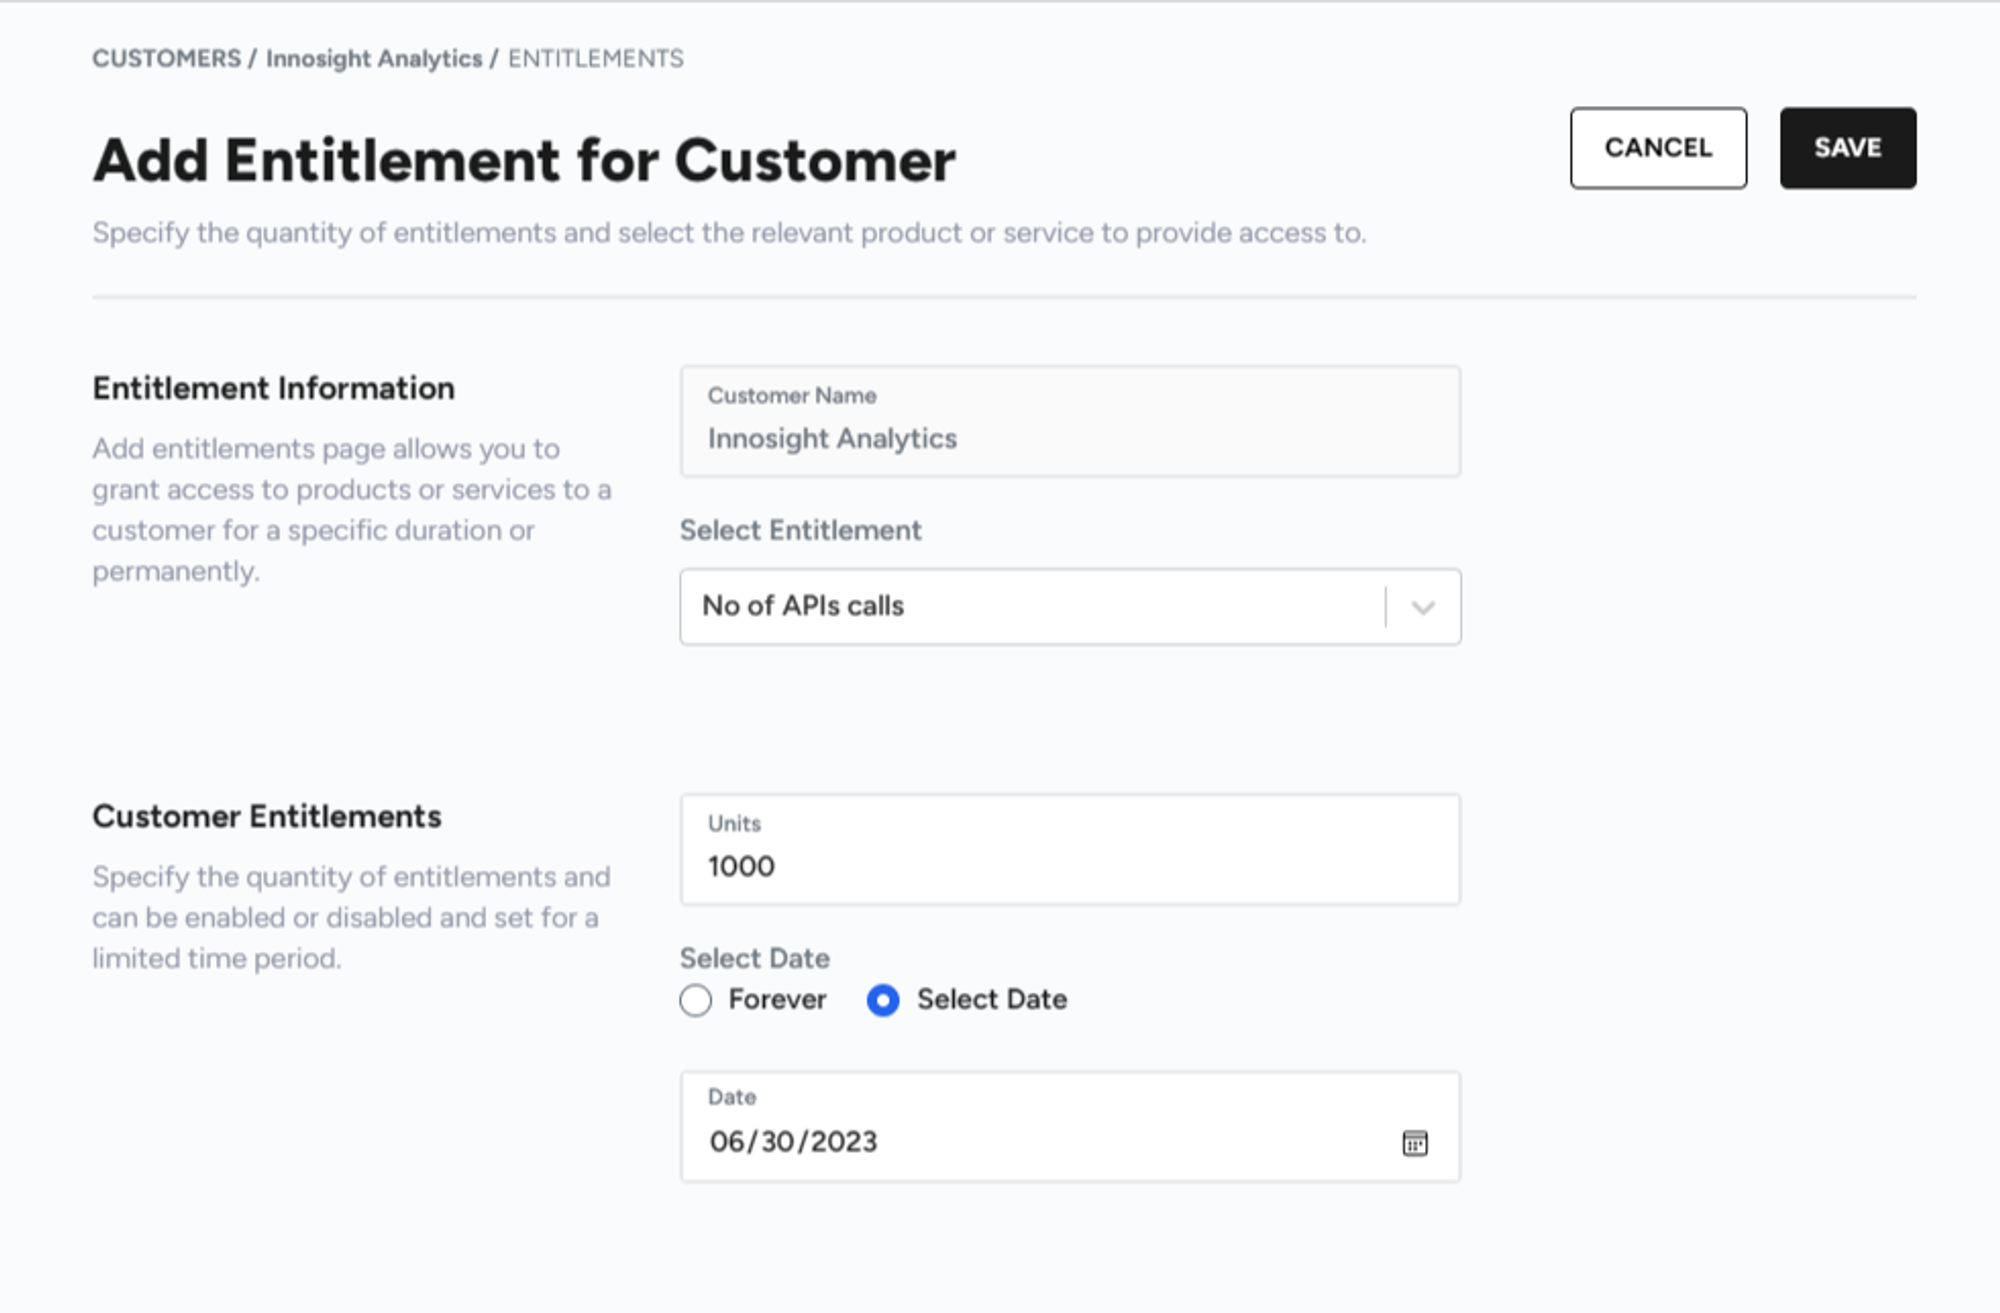This screenshot has height=1313, width=2000.
Task: Click the "Add Entitlement for Customer" heading
Action: click(x=524, y=160)
